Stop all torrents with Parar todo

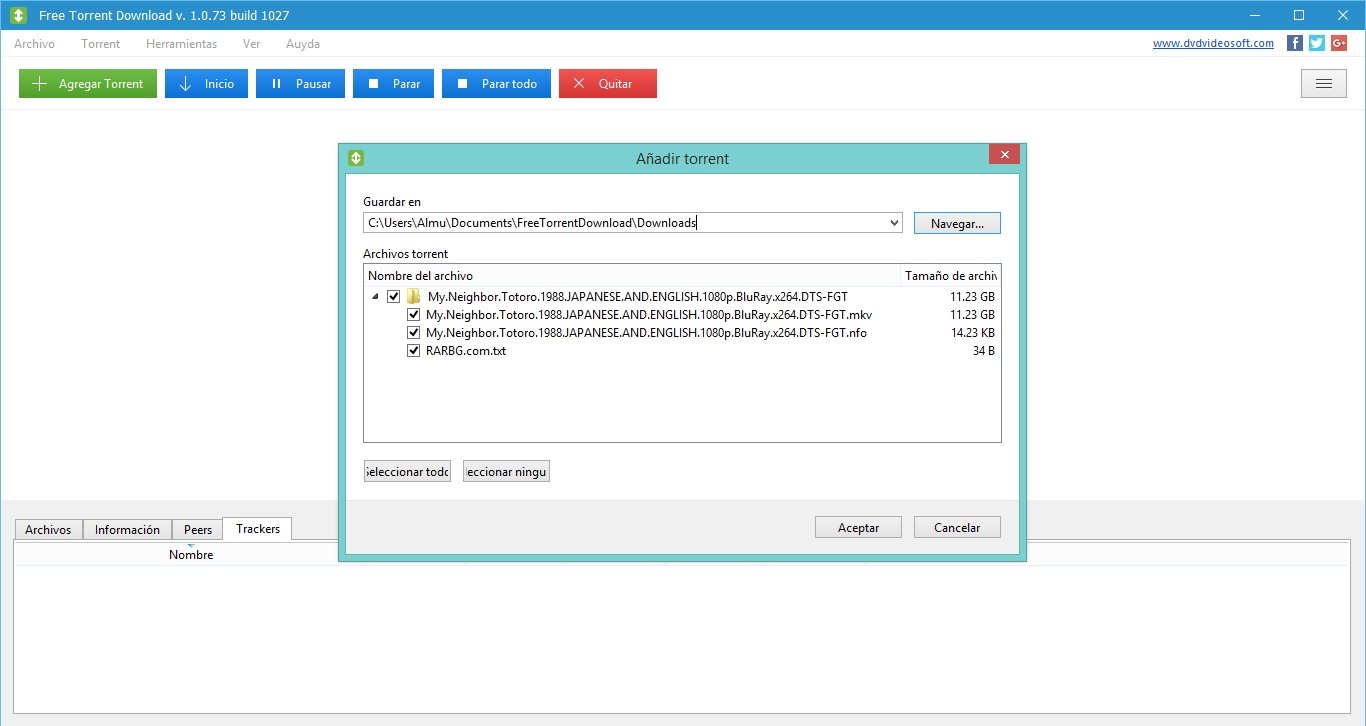coord(496,84)
